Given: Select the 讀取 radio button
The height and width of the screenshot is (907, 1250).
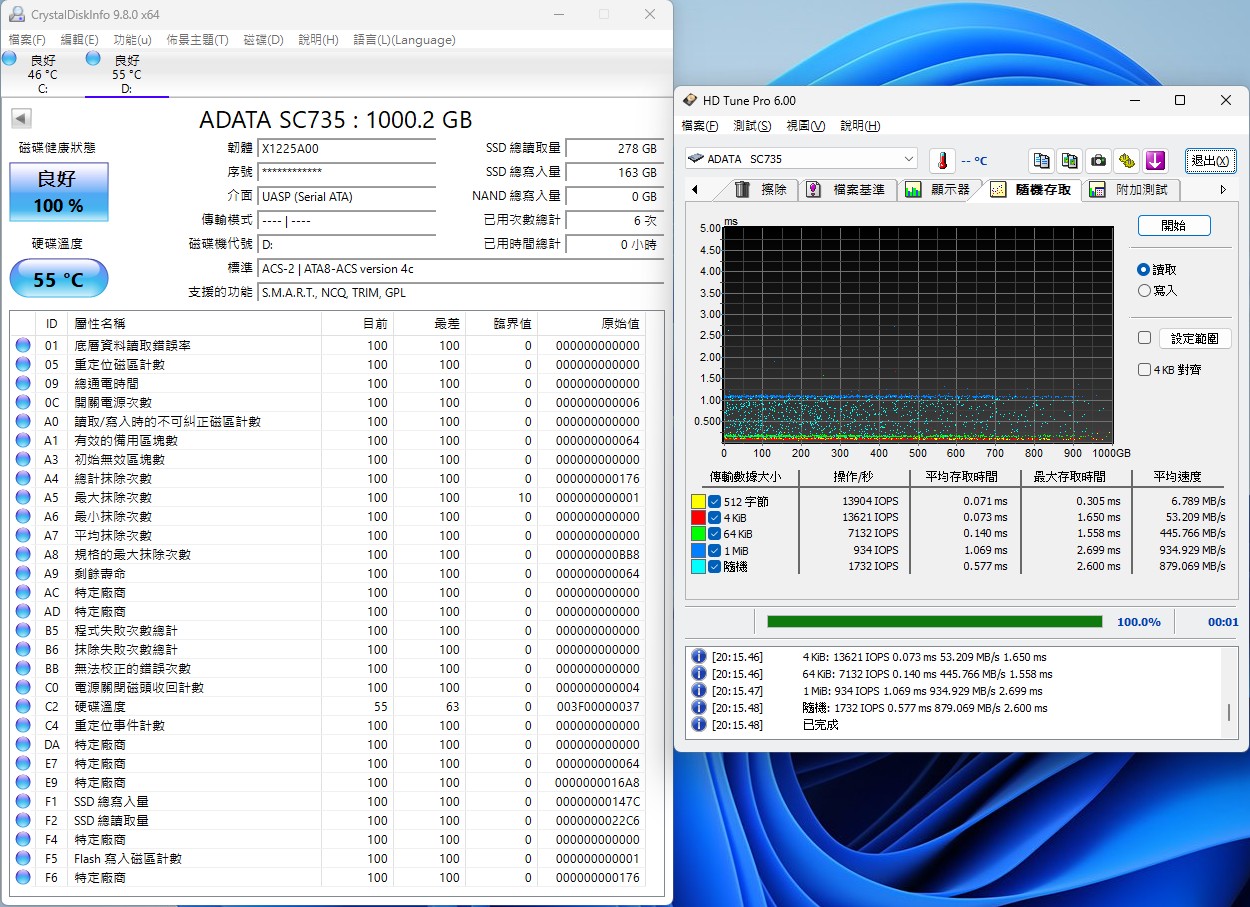Looking at the screenshot, I should click(x=1144, y=270).
